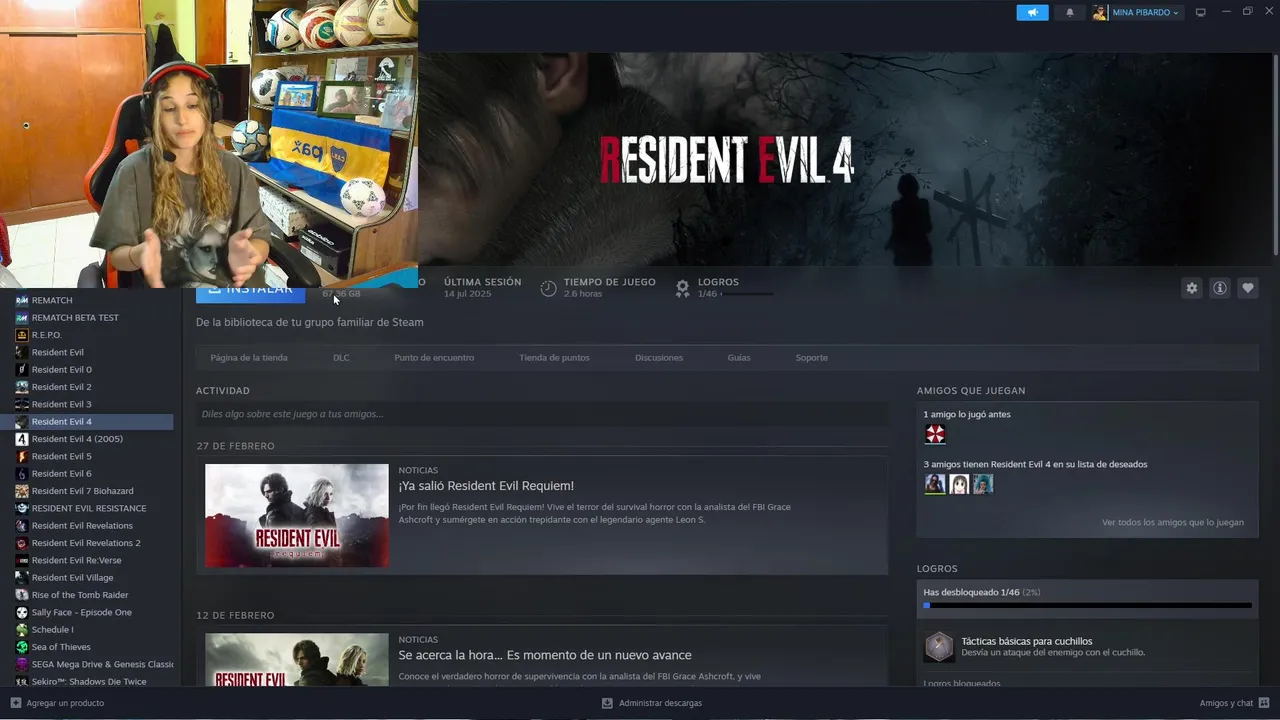
Task: Click the activity comment input field
Action: 542,414
